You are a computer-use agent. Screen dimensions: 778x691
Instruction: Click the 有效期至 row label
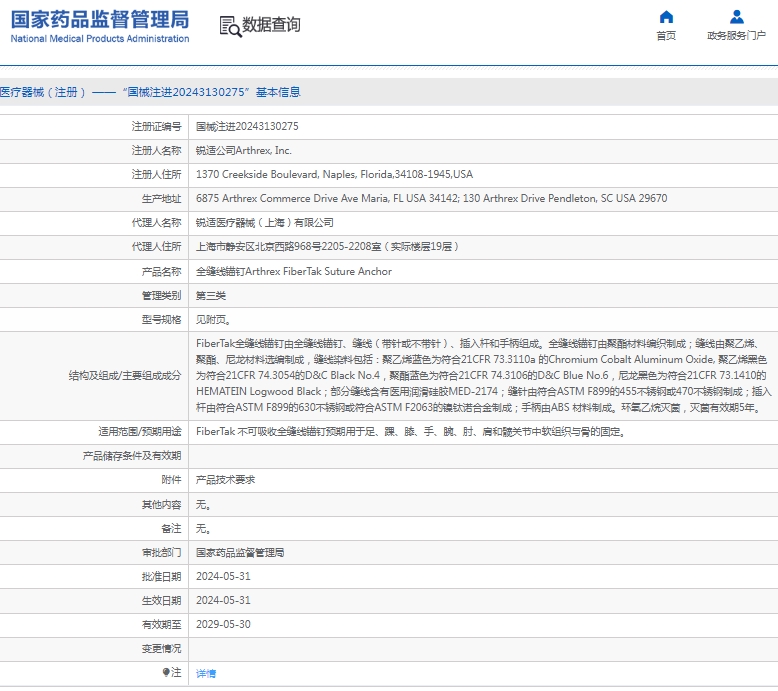pyautogui.click(x=161, y=625)
